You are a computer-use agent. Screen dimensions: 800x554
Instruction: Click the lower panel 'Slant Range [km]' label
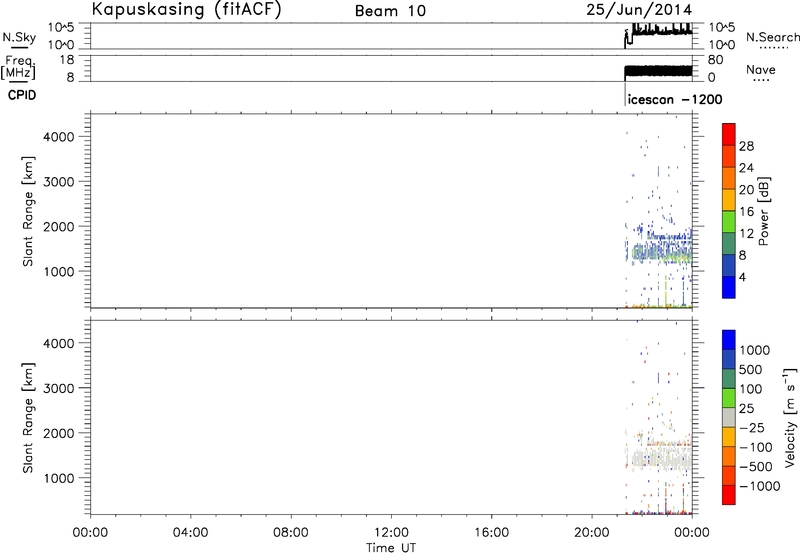pyautogui.click(x=28, y=417)
